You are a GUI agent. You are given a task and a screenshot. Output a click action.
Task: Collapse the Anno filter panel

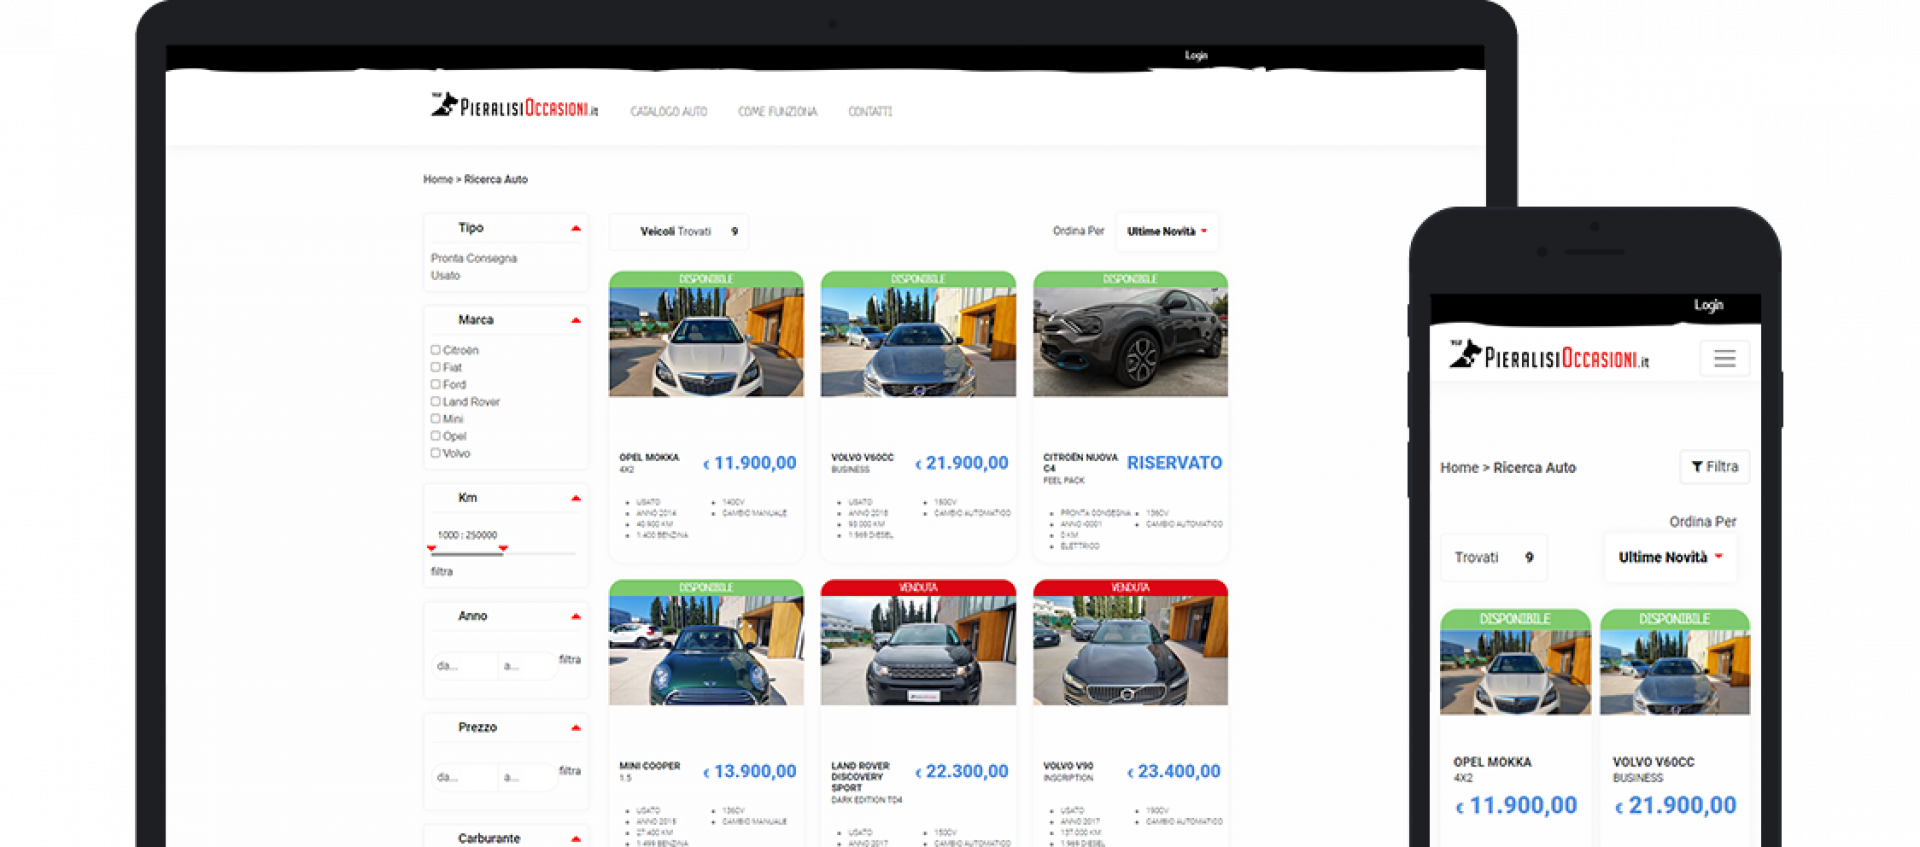pyautogui.click(x=575, y=617)
